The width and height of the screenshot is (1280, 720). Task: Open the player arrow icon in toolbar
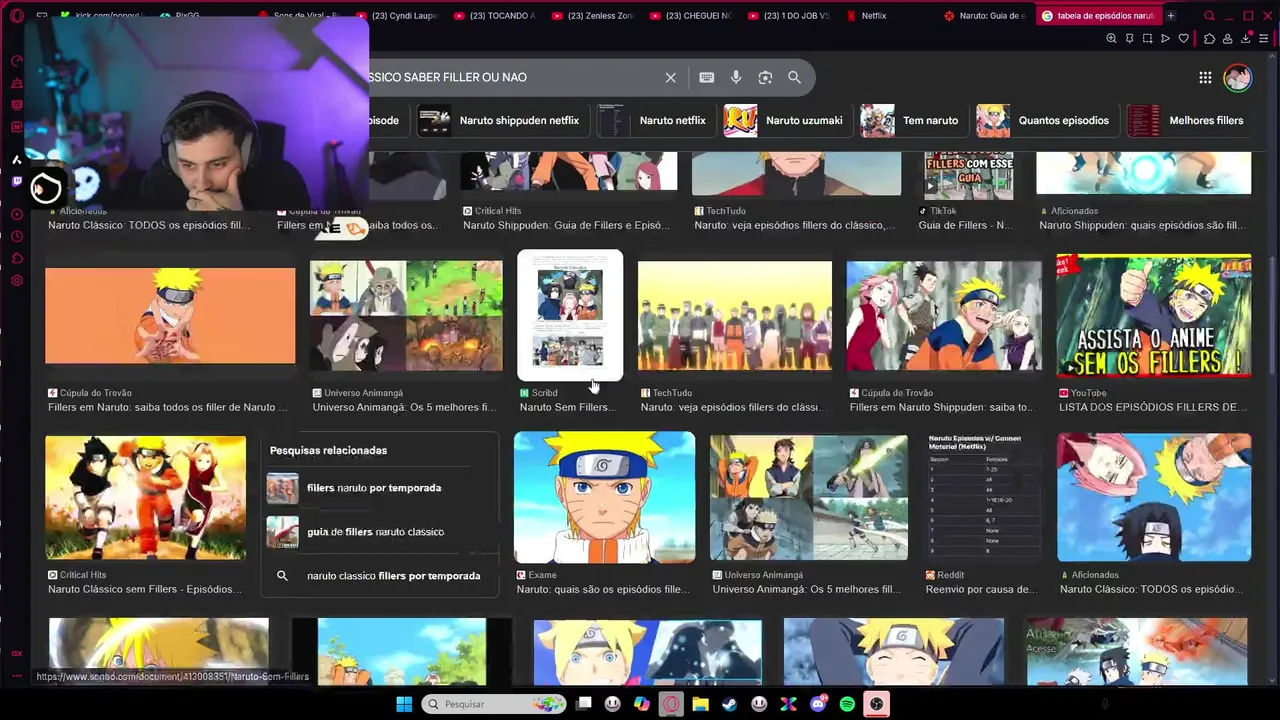(1165, 38)
